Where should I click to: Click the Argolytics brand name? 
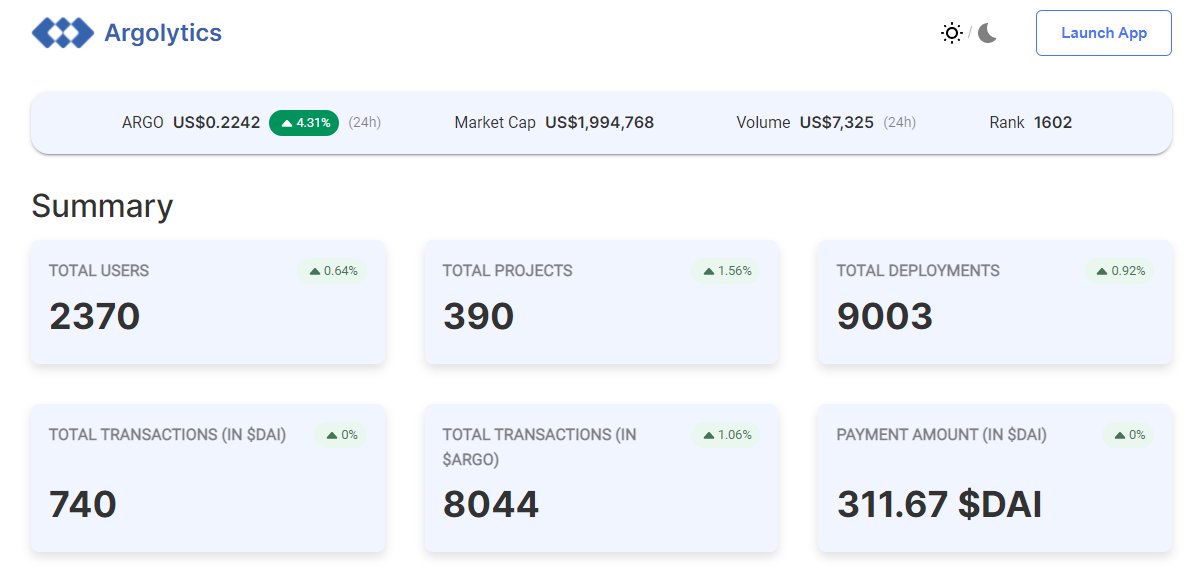(x=163, y=33)
